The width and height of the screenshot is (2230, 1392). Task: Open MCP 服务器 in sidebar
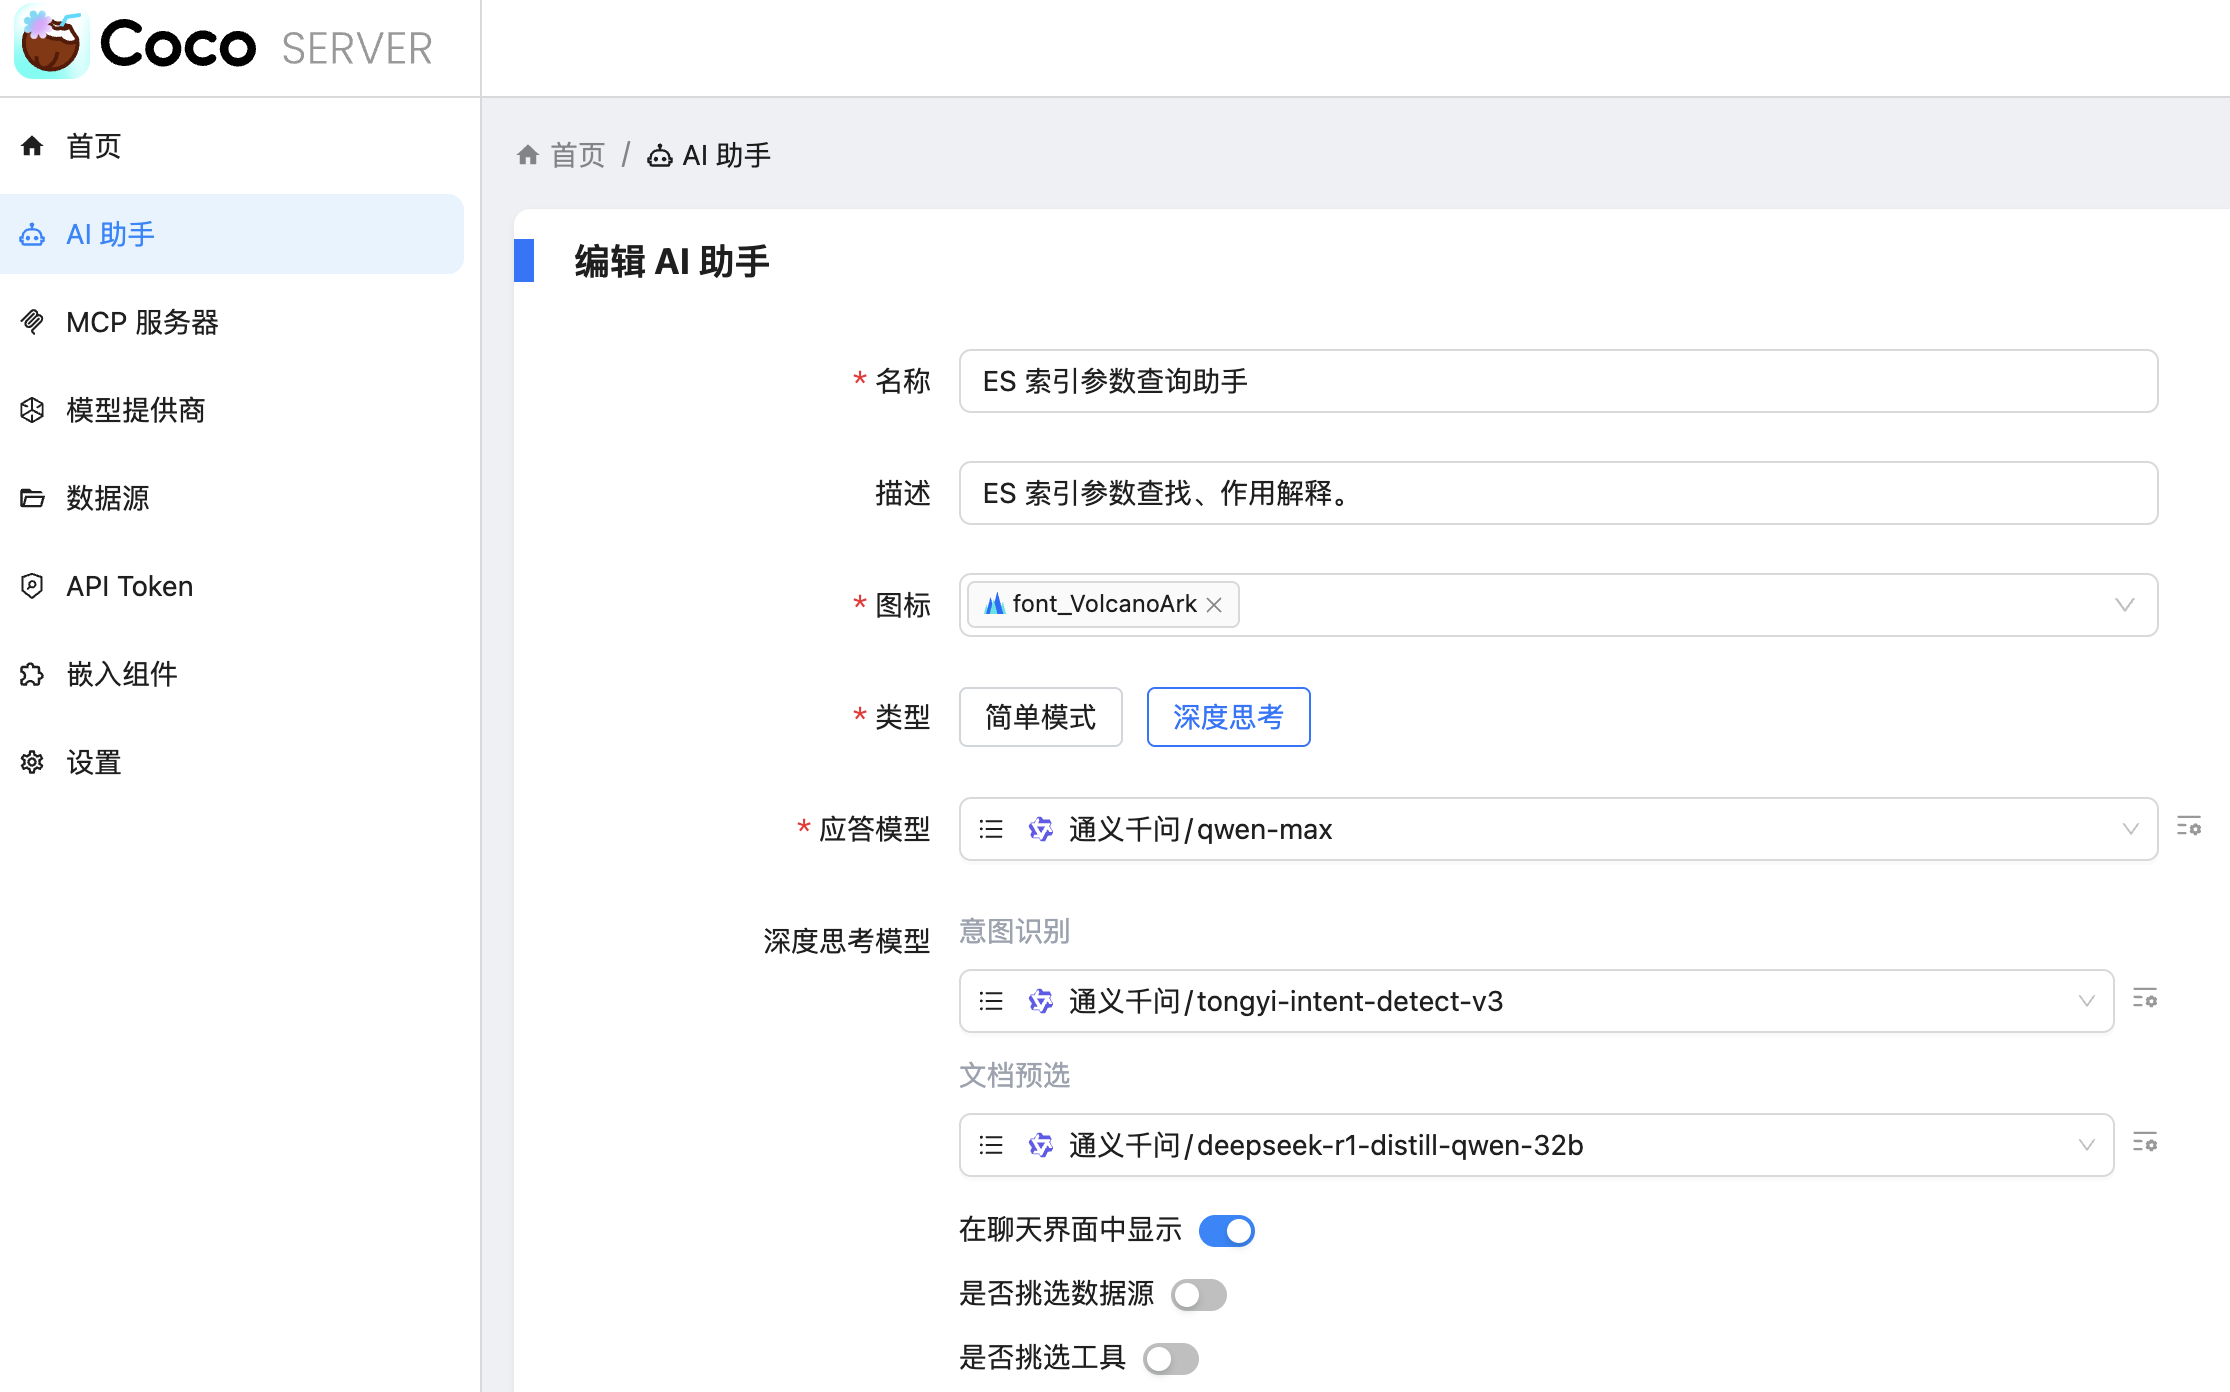(x=142, y=322)
